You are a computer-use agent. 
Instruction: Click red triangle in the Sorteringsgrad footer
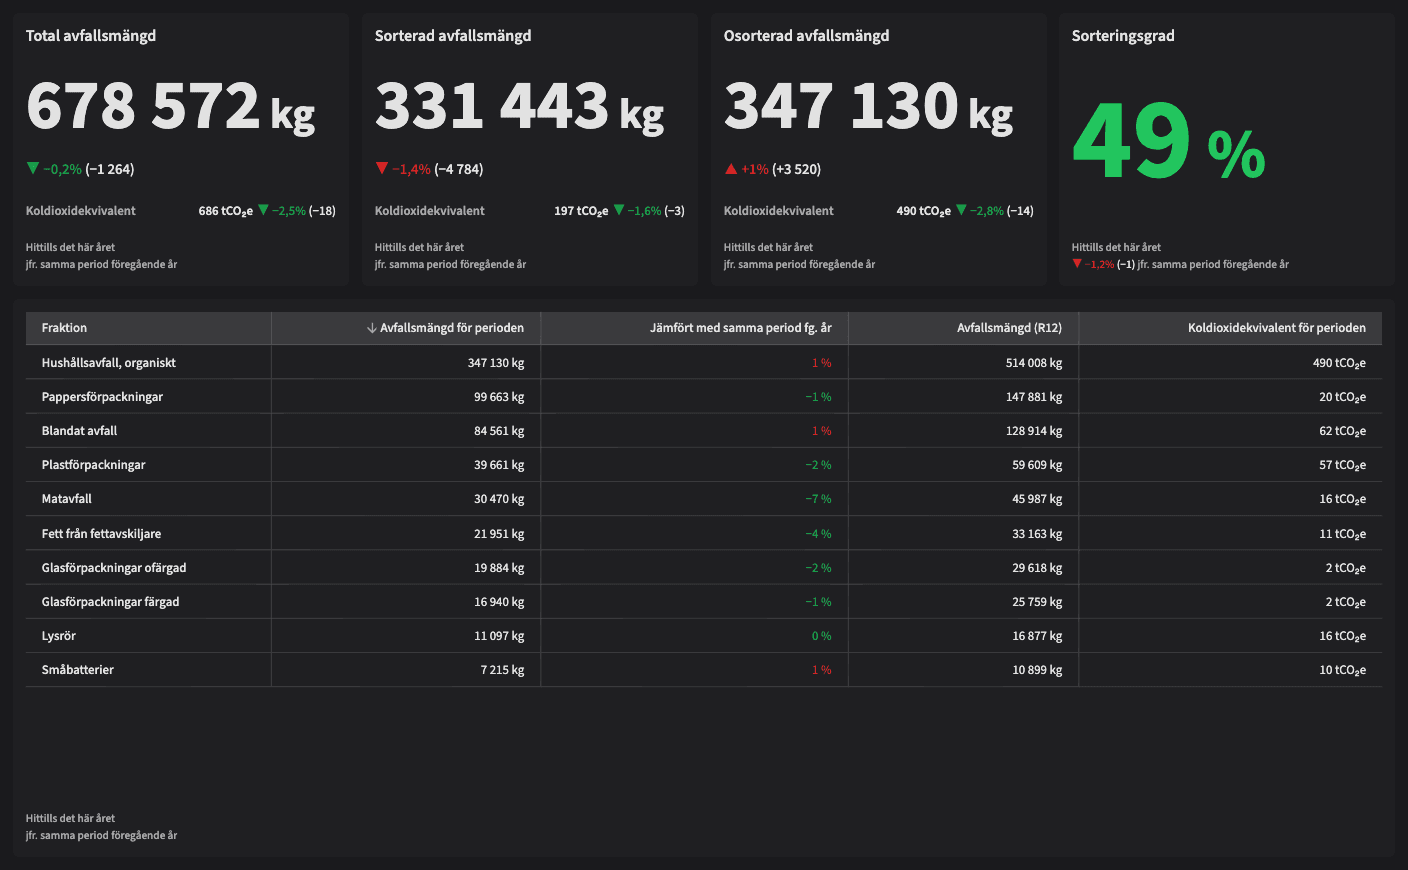tap(1077, 264)
